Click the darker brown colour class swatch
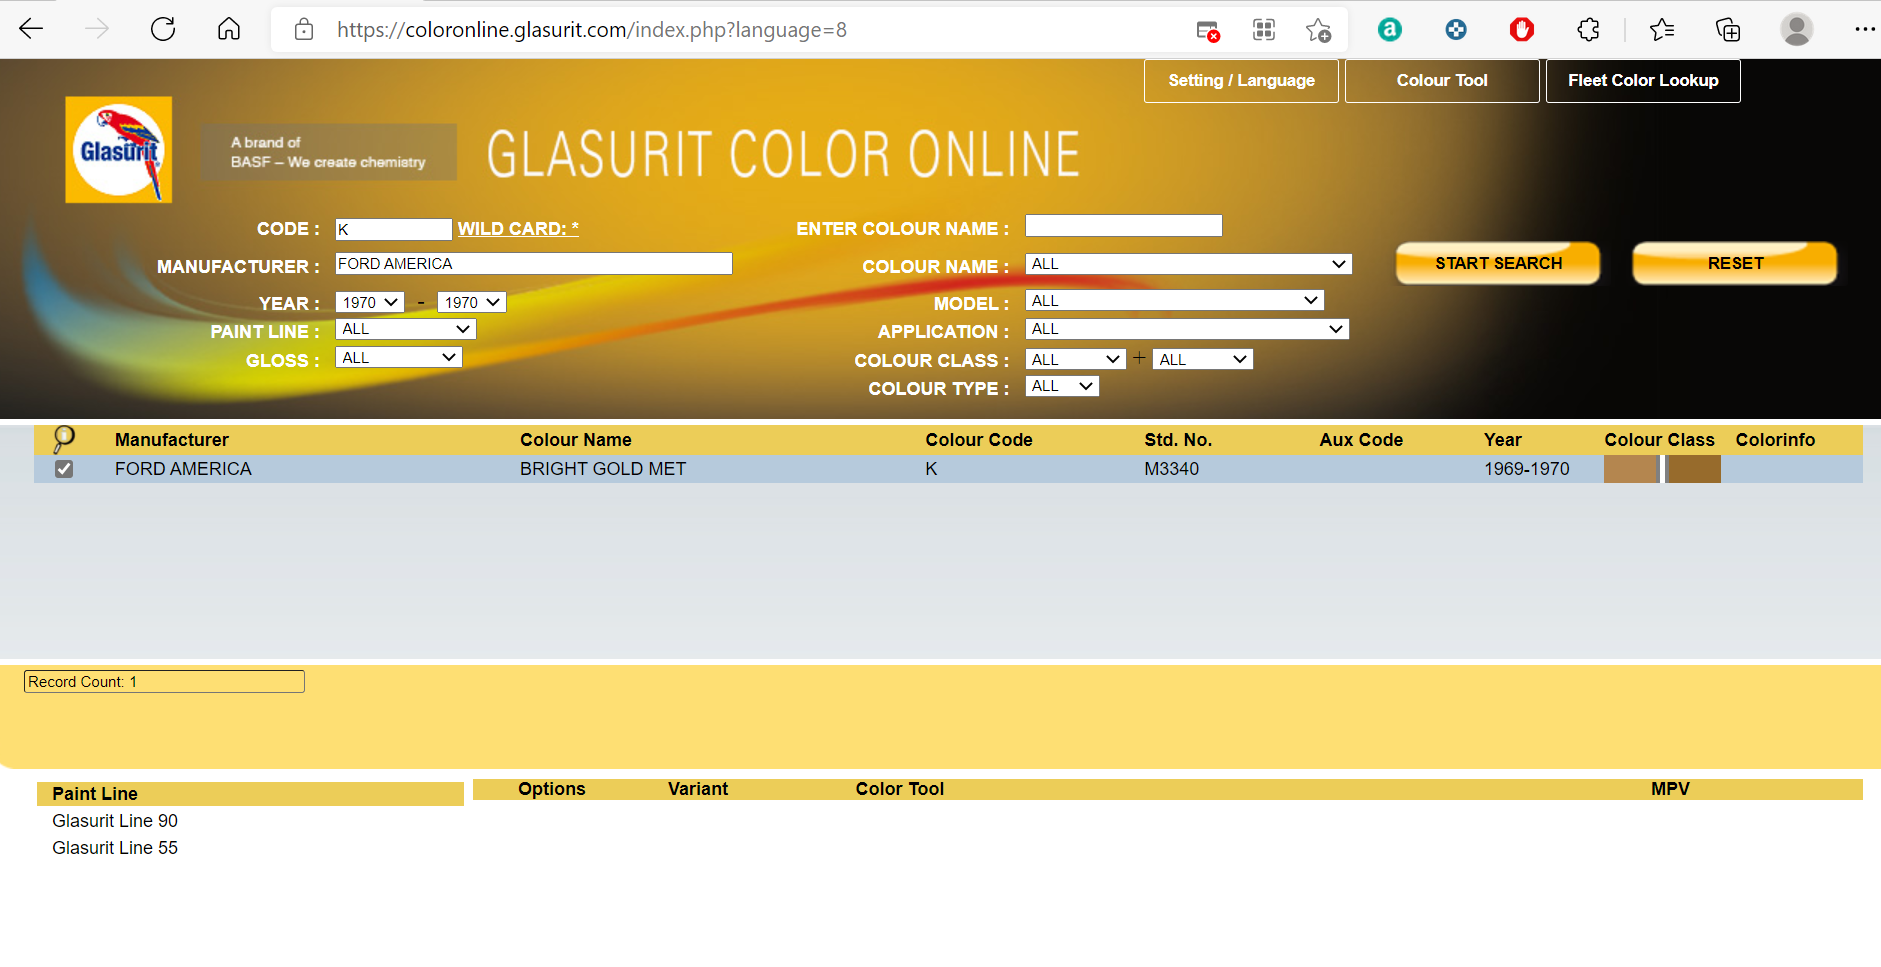This screenshot has height=967, width=1881. (x=1694, y=469)
